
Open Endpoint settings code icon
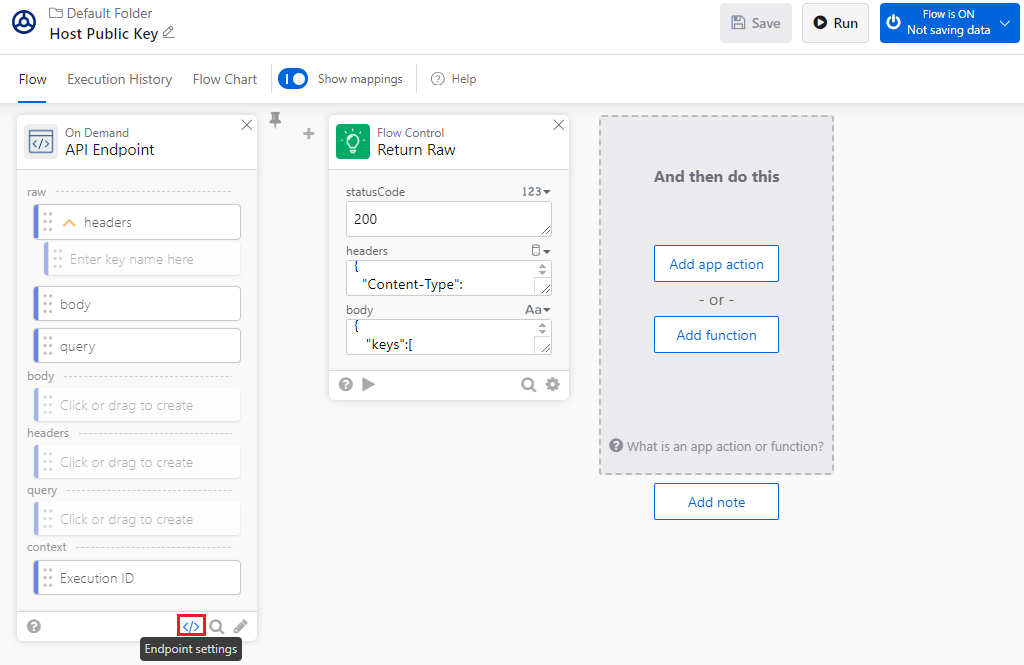click(191, 626)
